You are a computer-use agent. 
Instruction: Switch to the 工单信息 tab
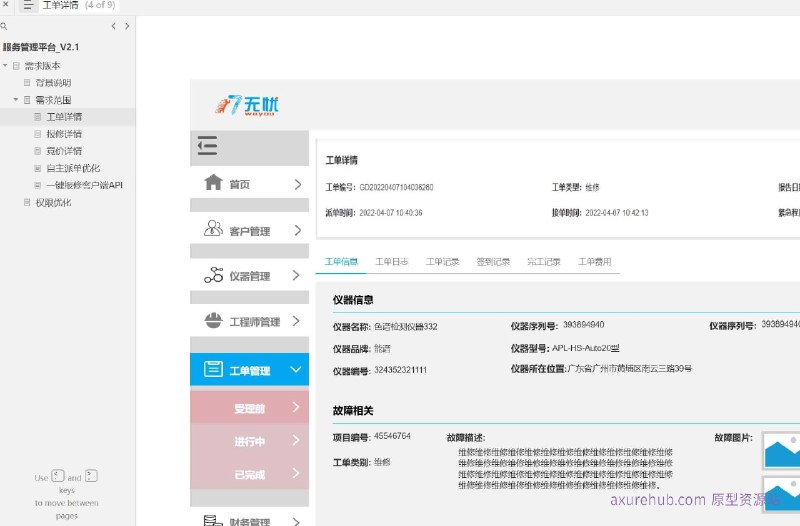click(341, 262)
